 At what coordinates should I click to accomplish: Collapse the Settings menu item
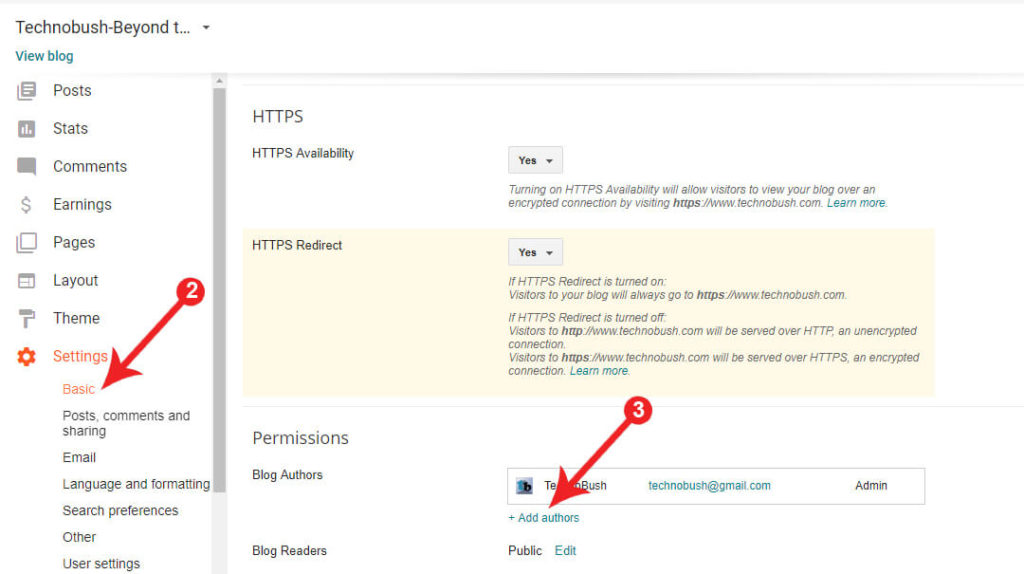click(80, 356)
